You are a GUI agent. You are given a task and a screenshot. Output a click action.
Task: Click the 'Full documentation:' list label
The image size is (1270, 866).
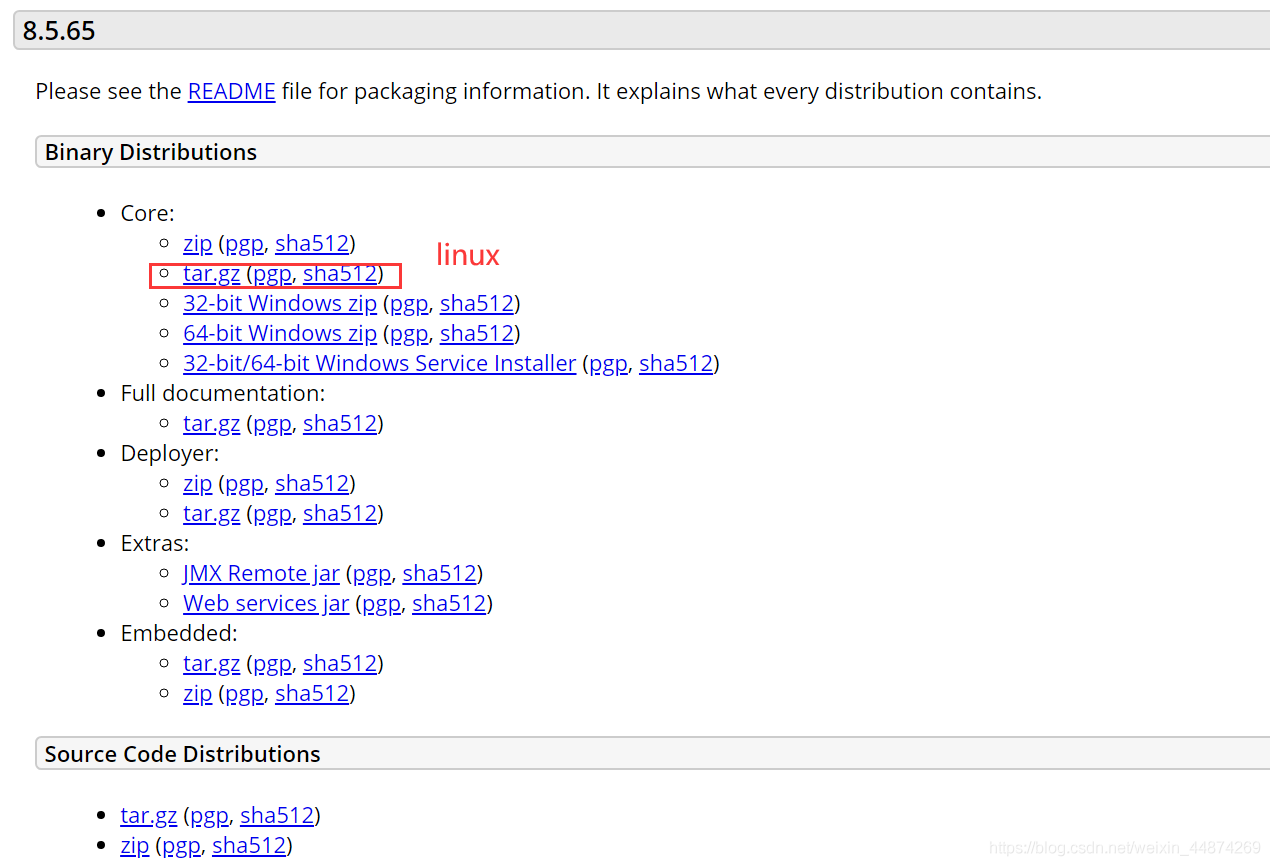point(223,393)
